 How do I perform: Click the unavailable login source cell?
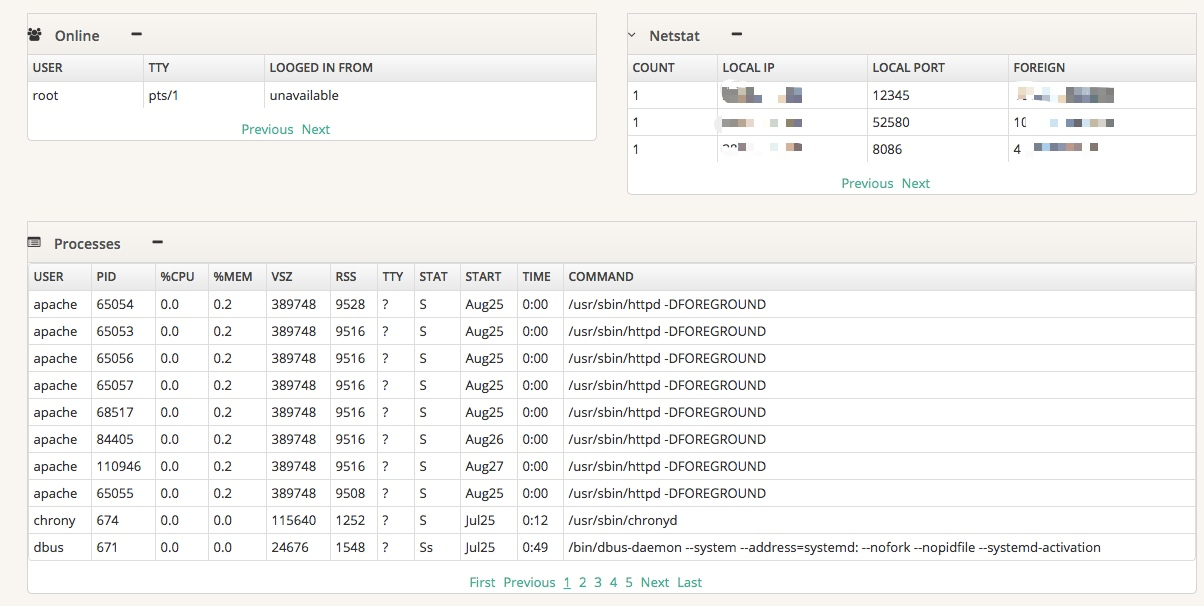(x=430, y=96)
